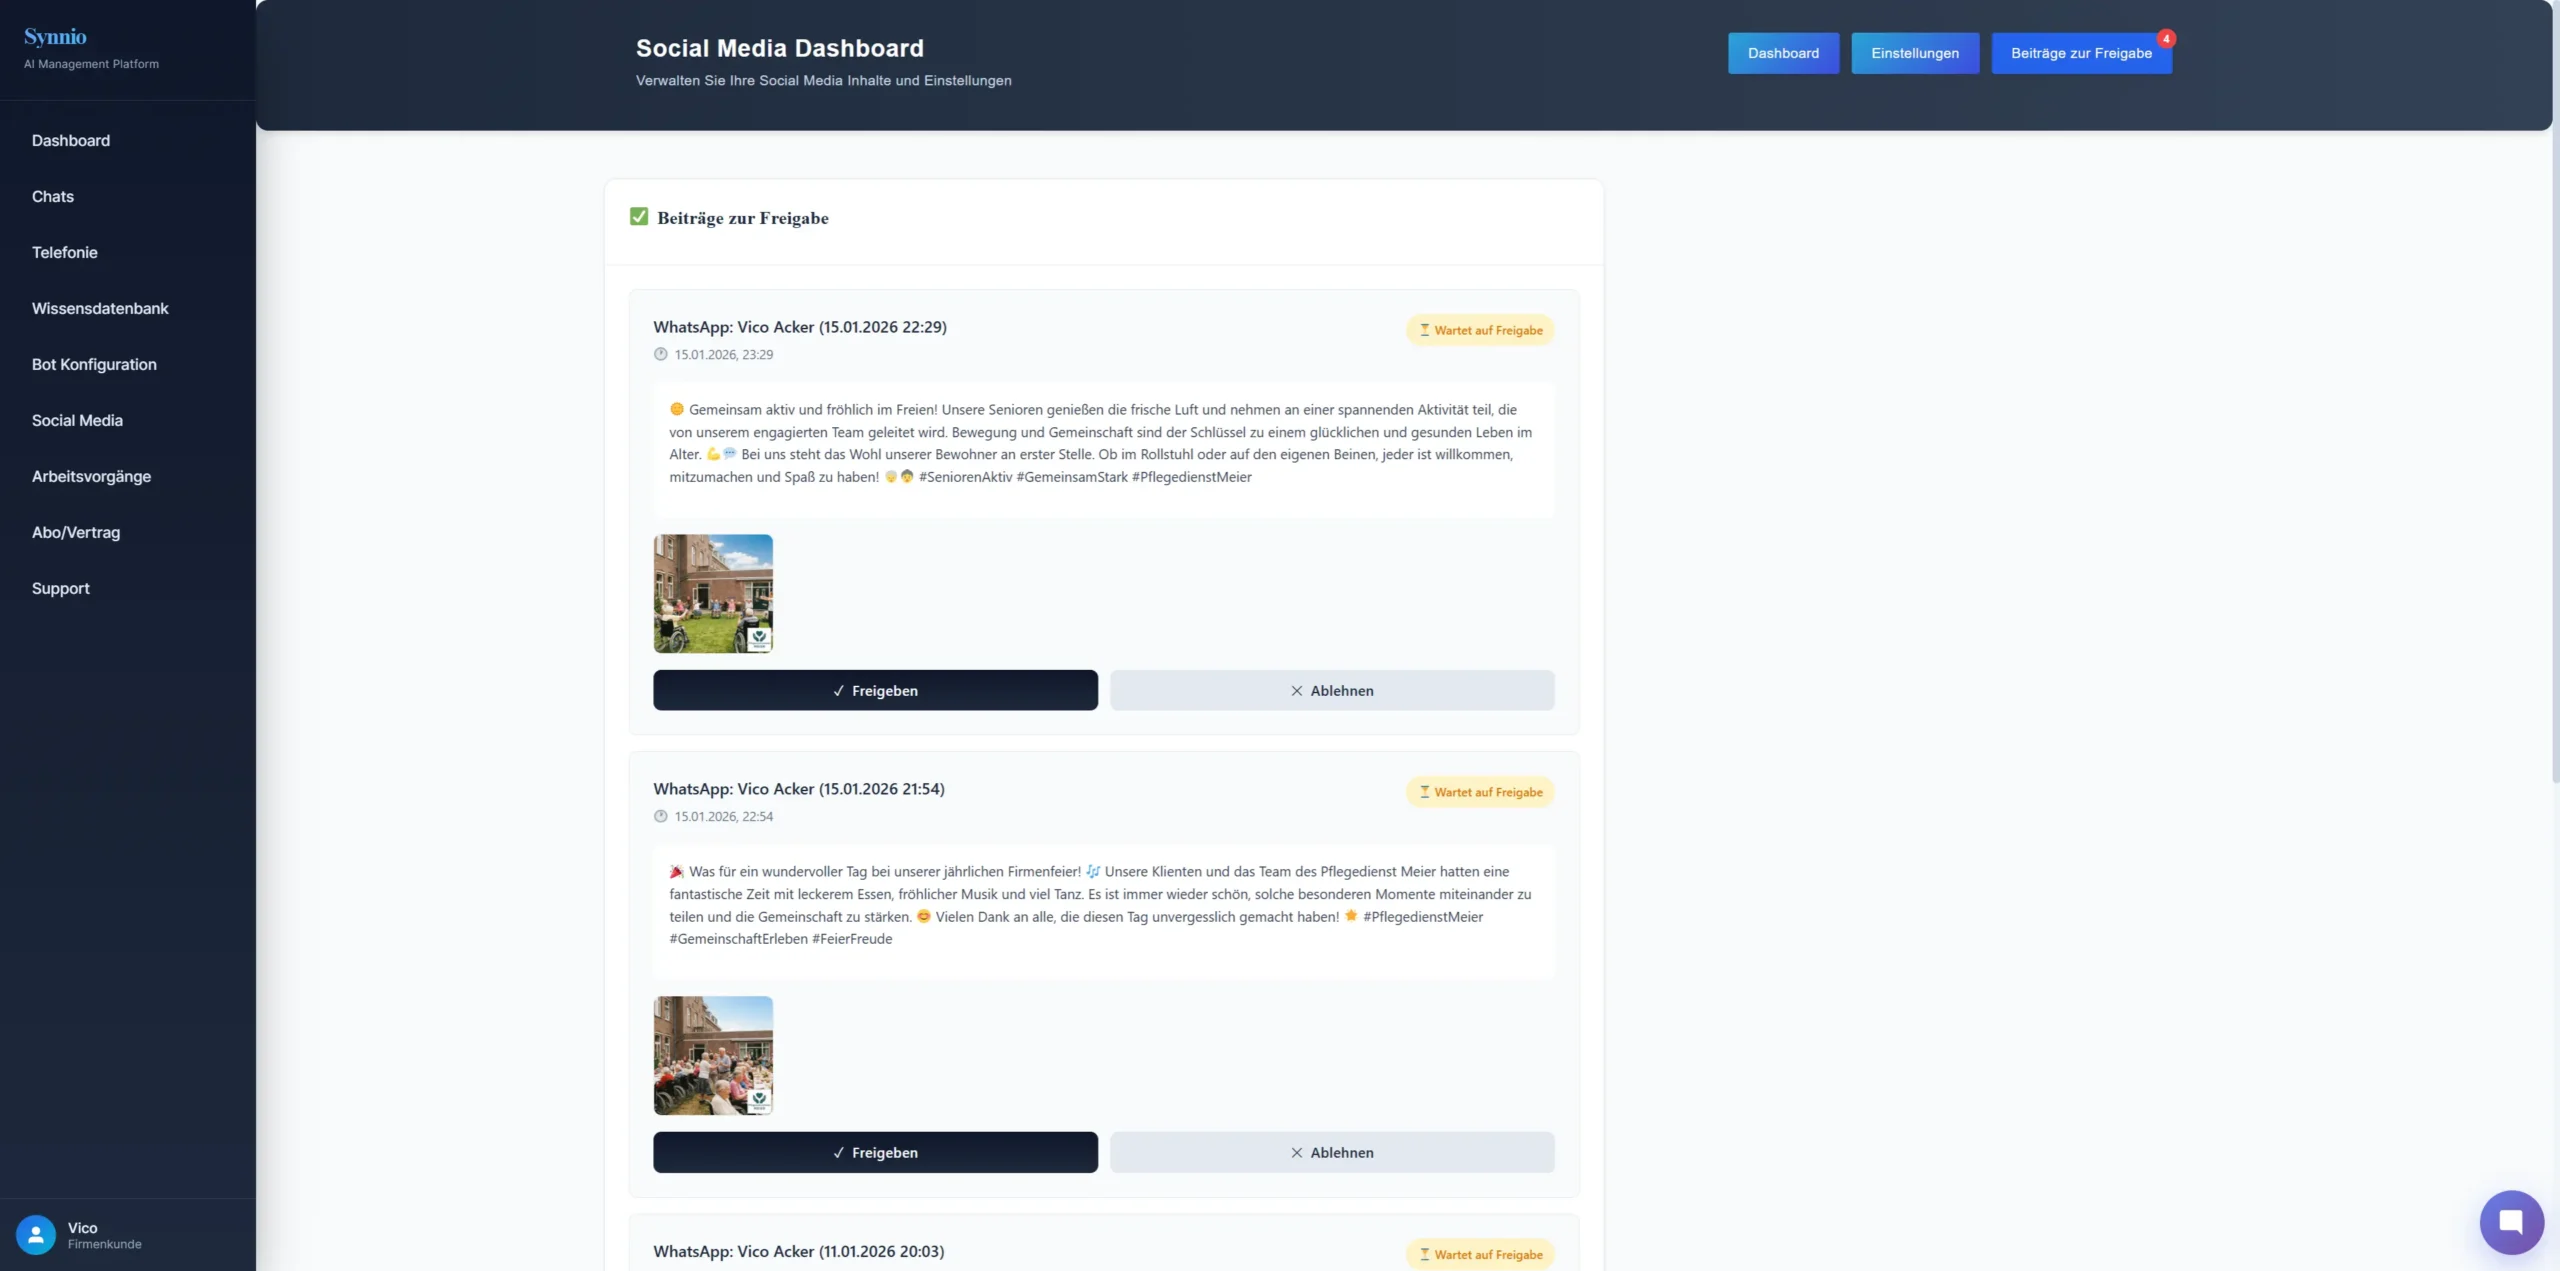Click the green checkmark beside Beiträge zur Freigabe
Viewport: 2560px width, 1271px height.
639,217
